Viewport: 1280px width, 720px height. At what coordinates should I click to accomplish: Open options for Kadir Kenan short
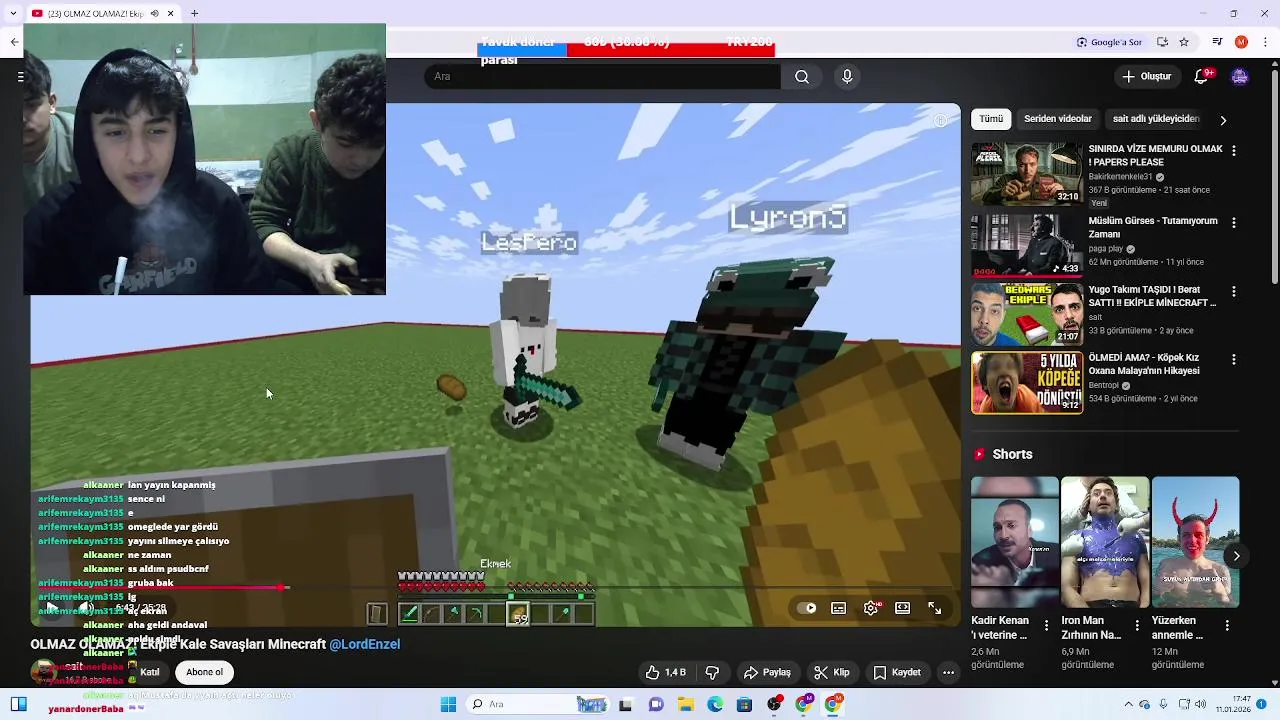(x=1047, y=625)
